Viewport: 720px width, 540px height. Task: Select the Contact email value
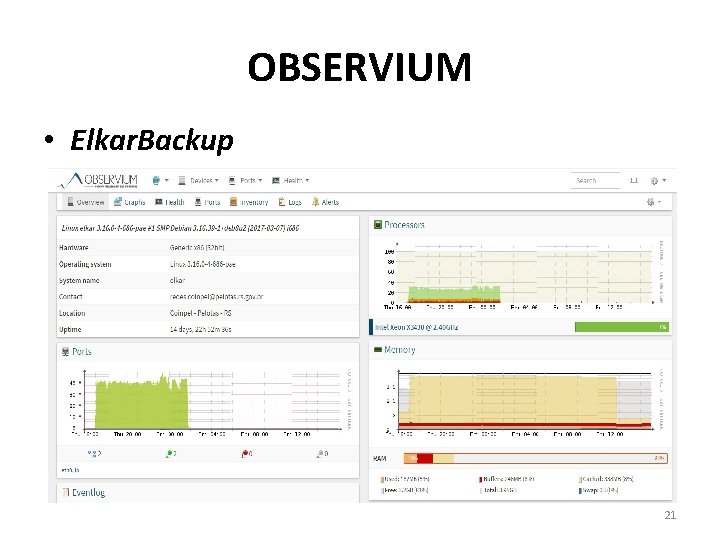(216, 297)
